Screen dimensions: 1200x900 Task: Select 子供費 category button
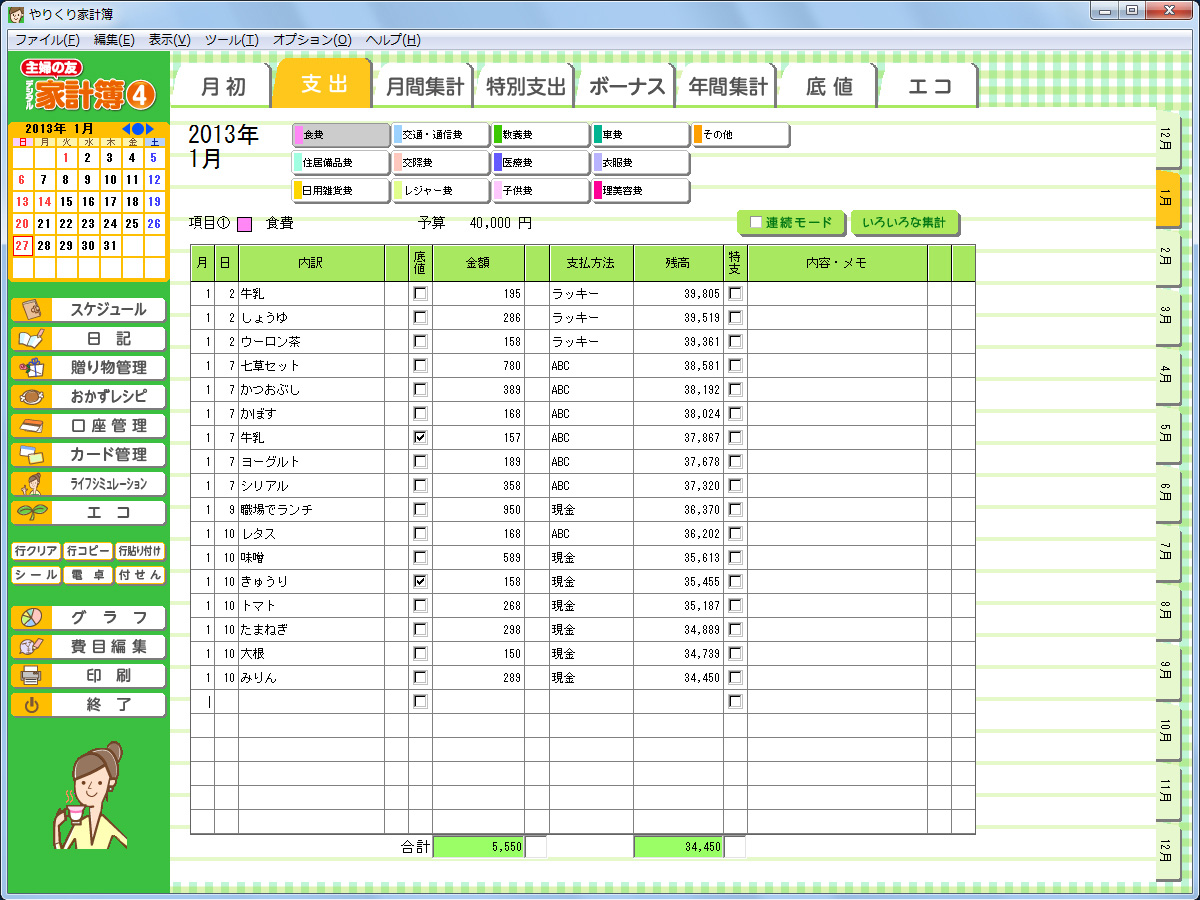pyautogui.click(x=541, y=191)
